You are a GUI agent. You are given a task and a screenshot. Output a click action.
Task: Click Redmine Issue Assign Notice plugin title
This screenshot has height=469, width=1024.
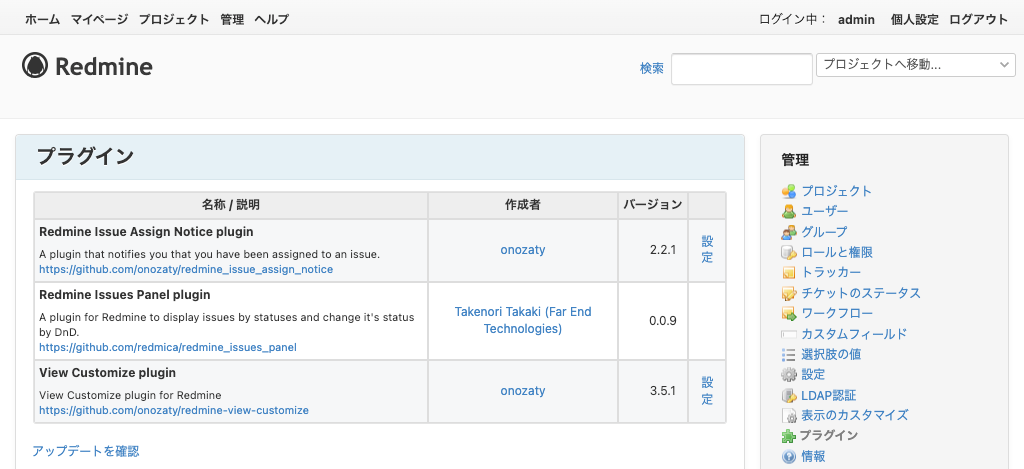(x=146, y=232)
